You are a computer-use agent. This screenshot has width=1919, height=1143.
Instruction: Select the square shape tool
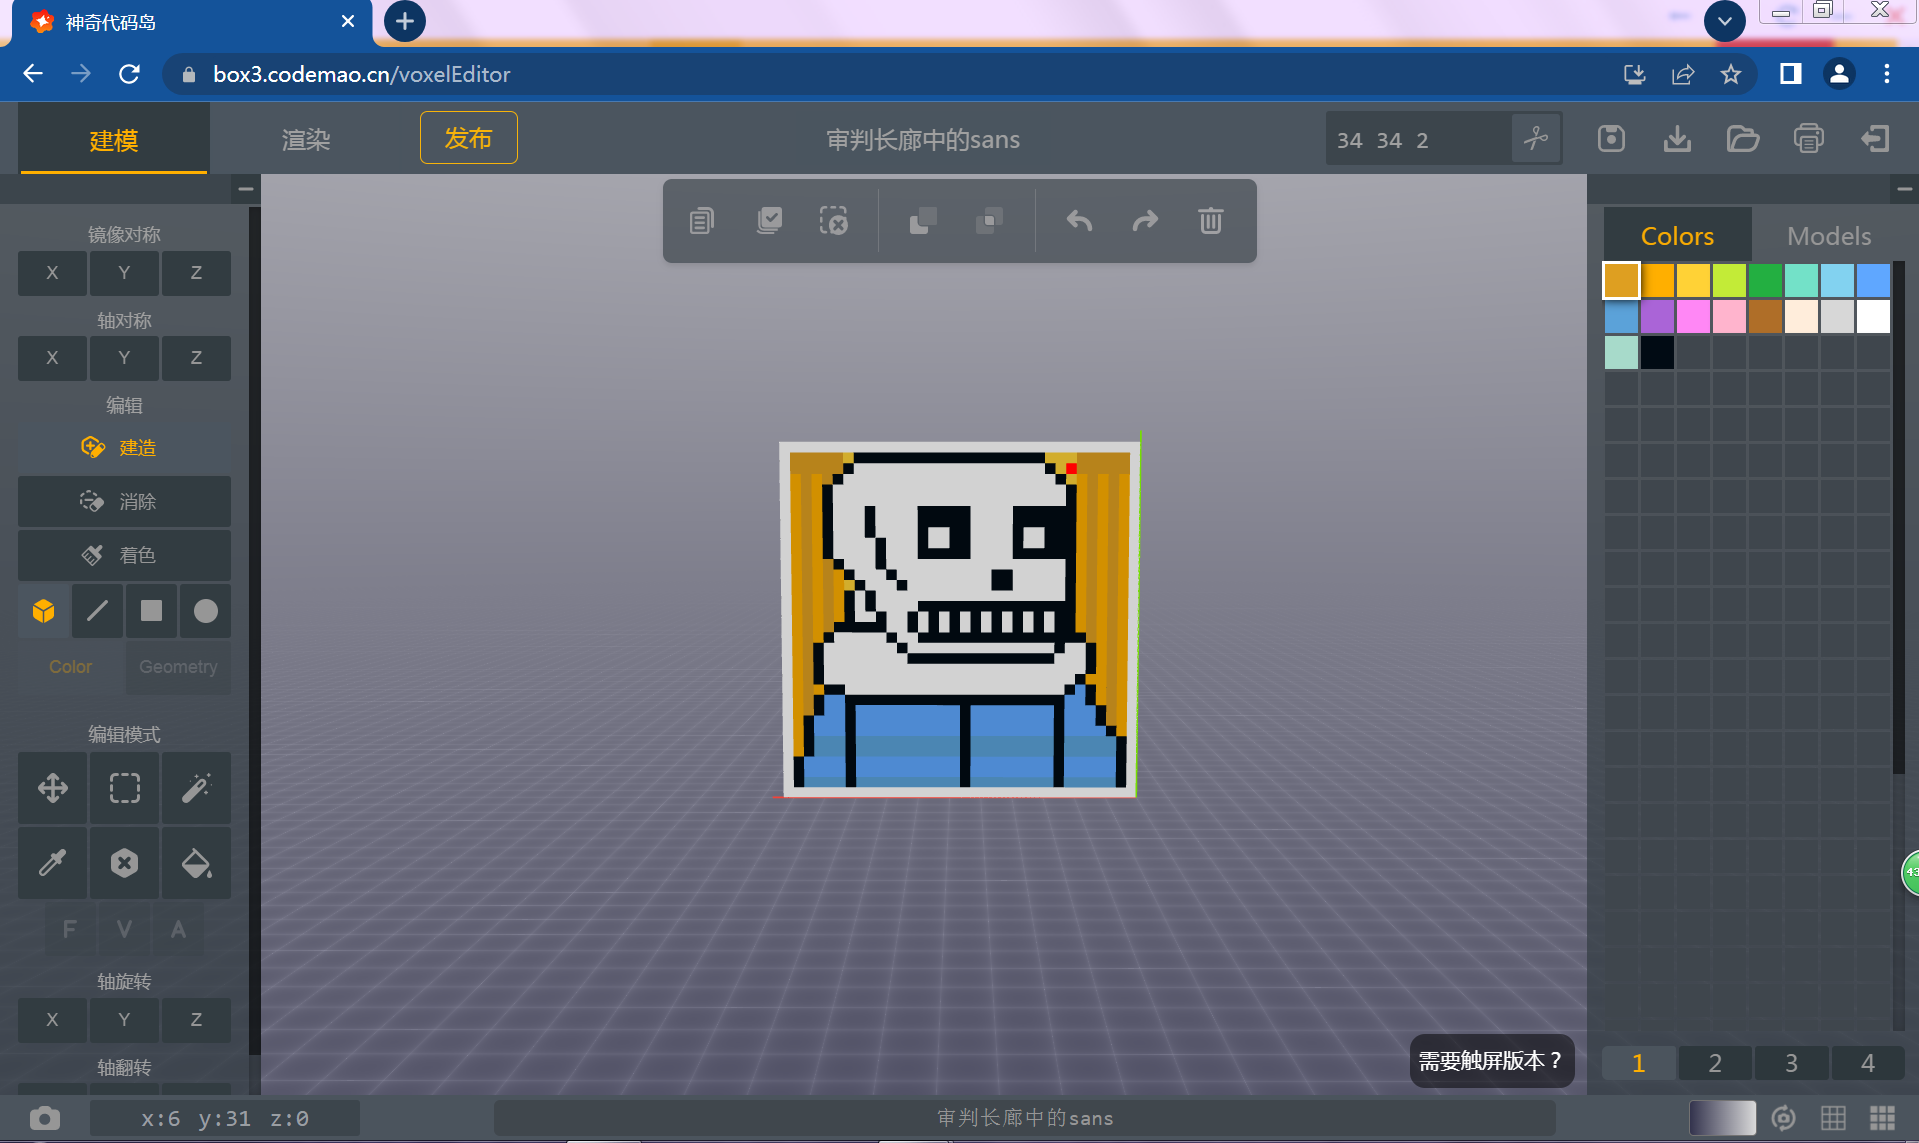[151, 611]
